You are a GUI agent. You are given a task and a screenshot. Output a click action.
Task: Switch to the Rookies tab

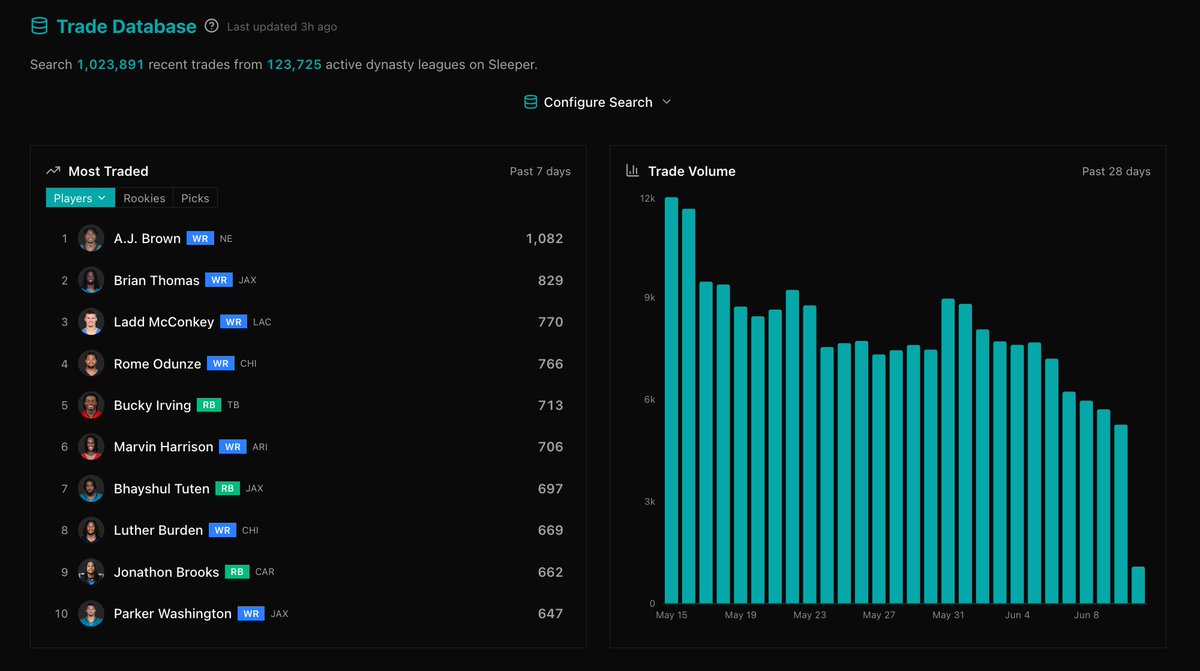tap(144, 198)
